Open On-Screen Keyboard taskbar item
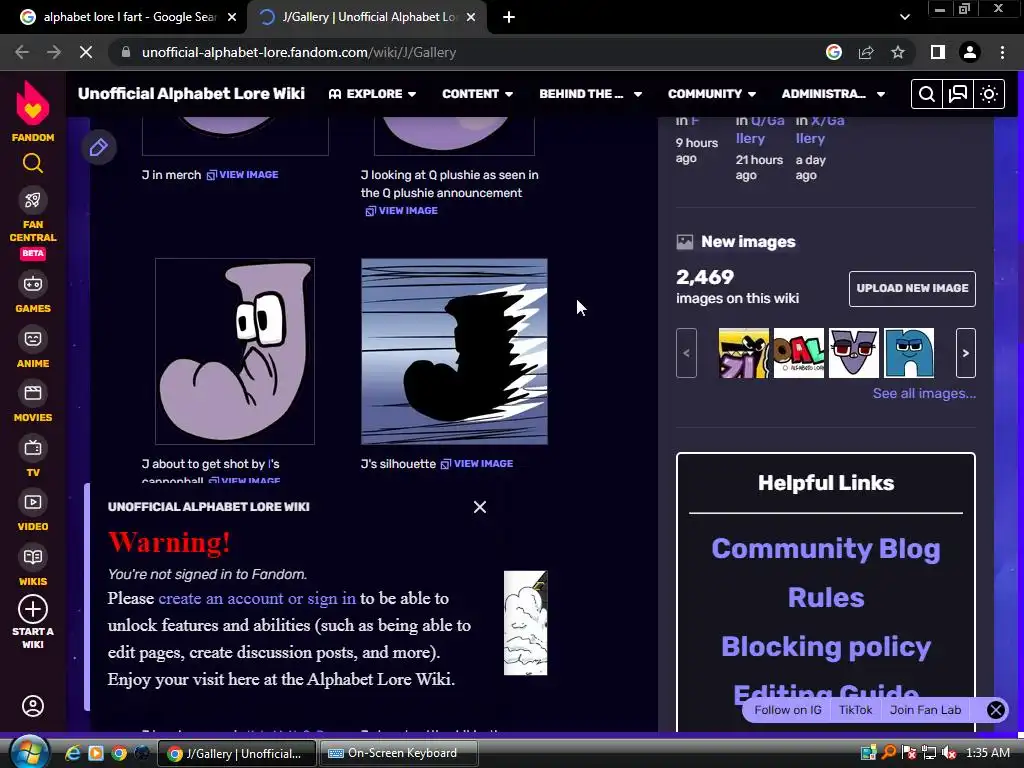Viewport: 1024px width, 768px height. pyautogui.click(x=398, y=753)
